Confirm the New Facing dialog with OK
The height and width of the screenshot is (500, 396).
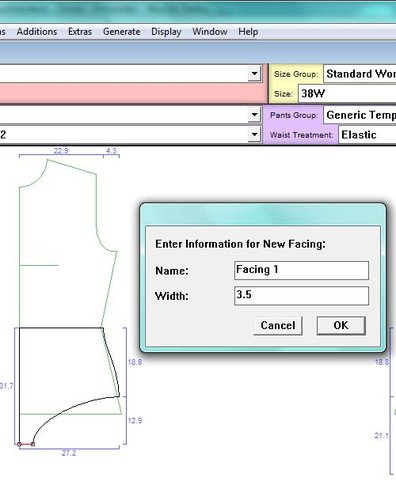pos(341,325)
